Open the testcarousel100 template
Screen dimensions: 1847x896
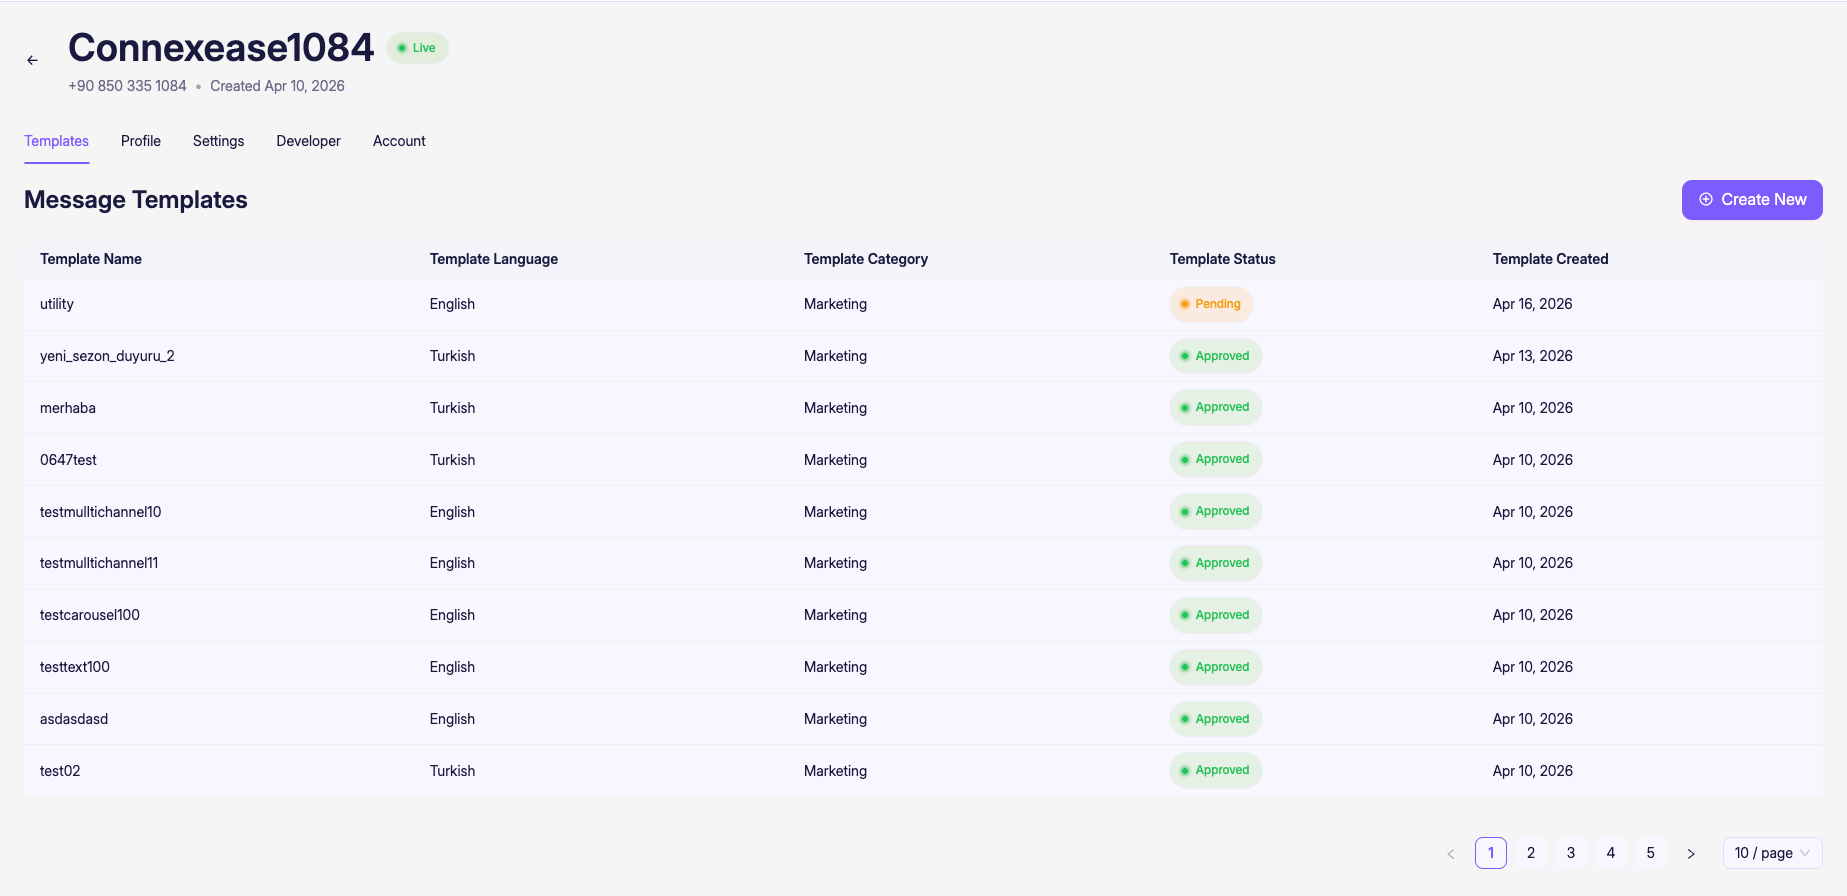coord(923,615)
